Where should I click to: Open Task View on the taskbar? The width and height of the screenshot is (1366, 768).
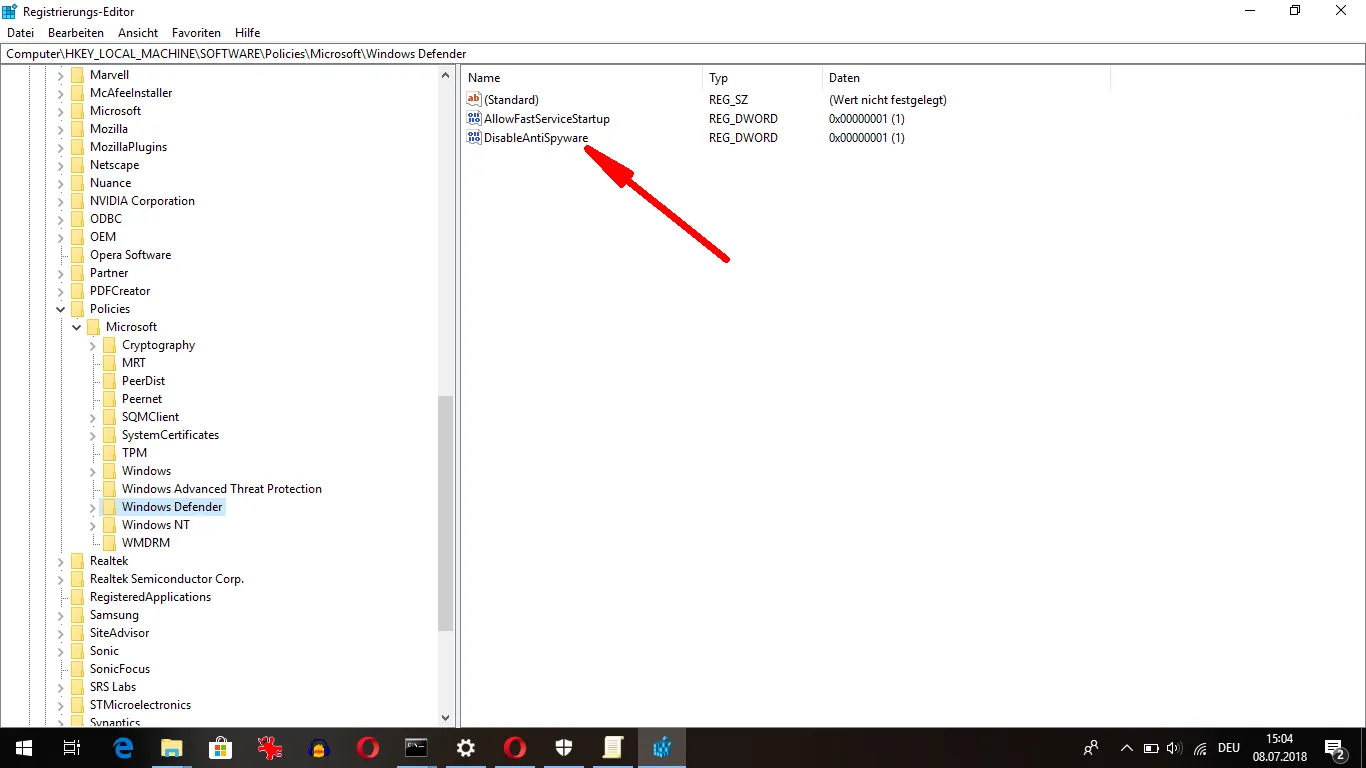click(72, 747)
